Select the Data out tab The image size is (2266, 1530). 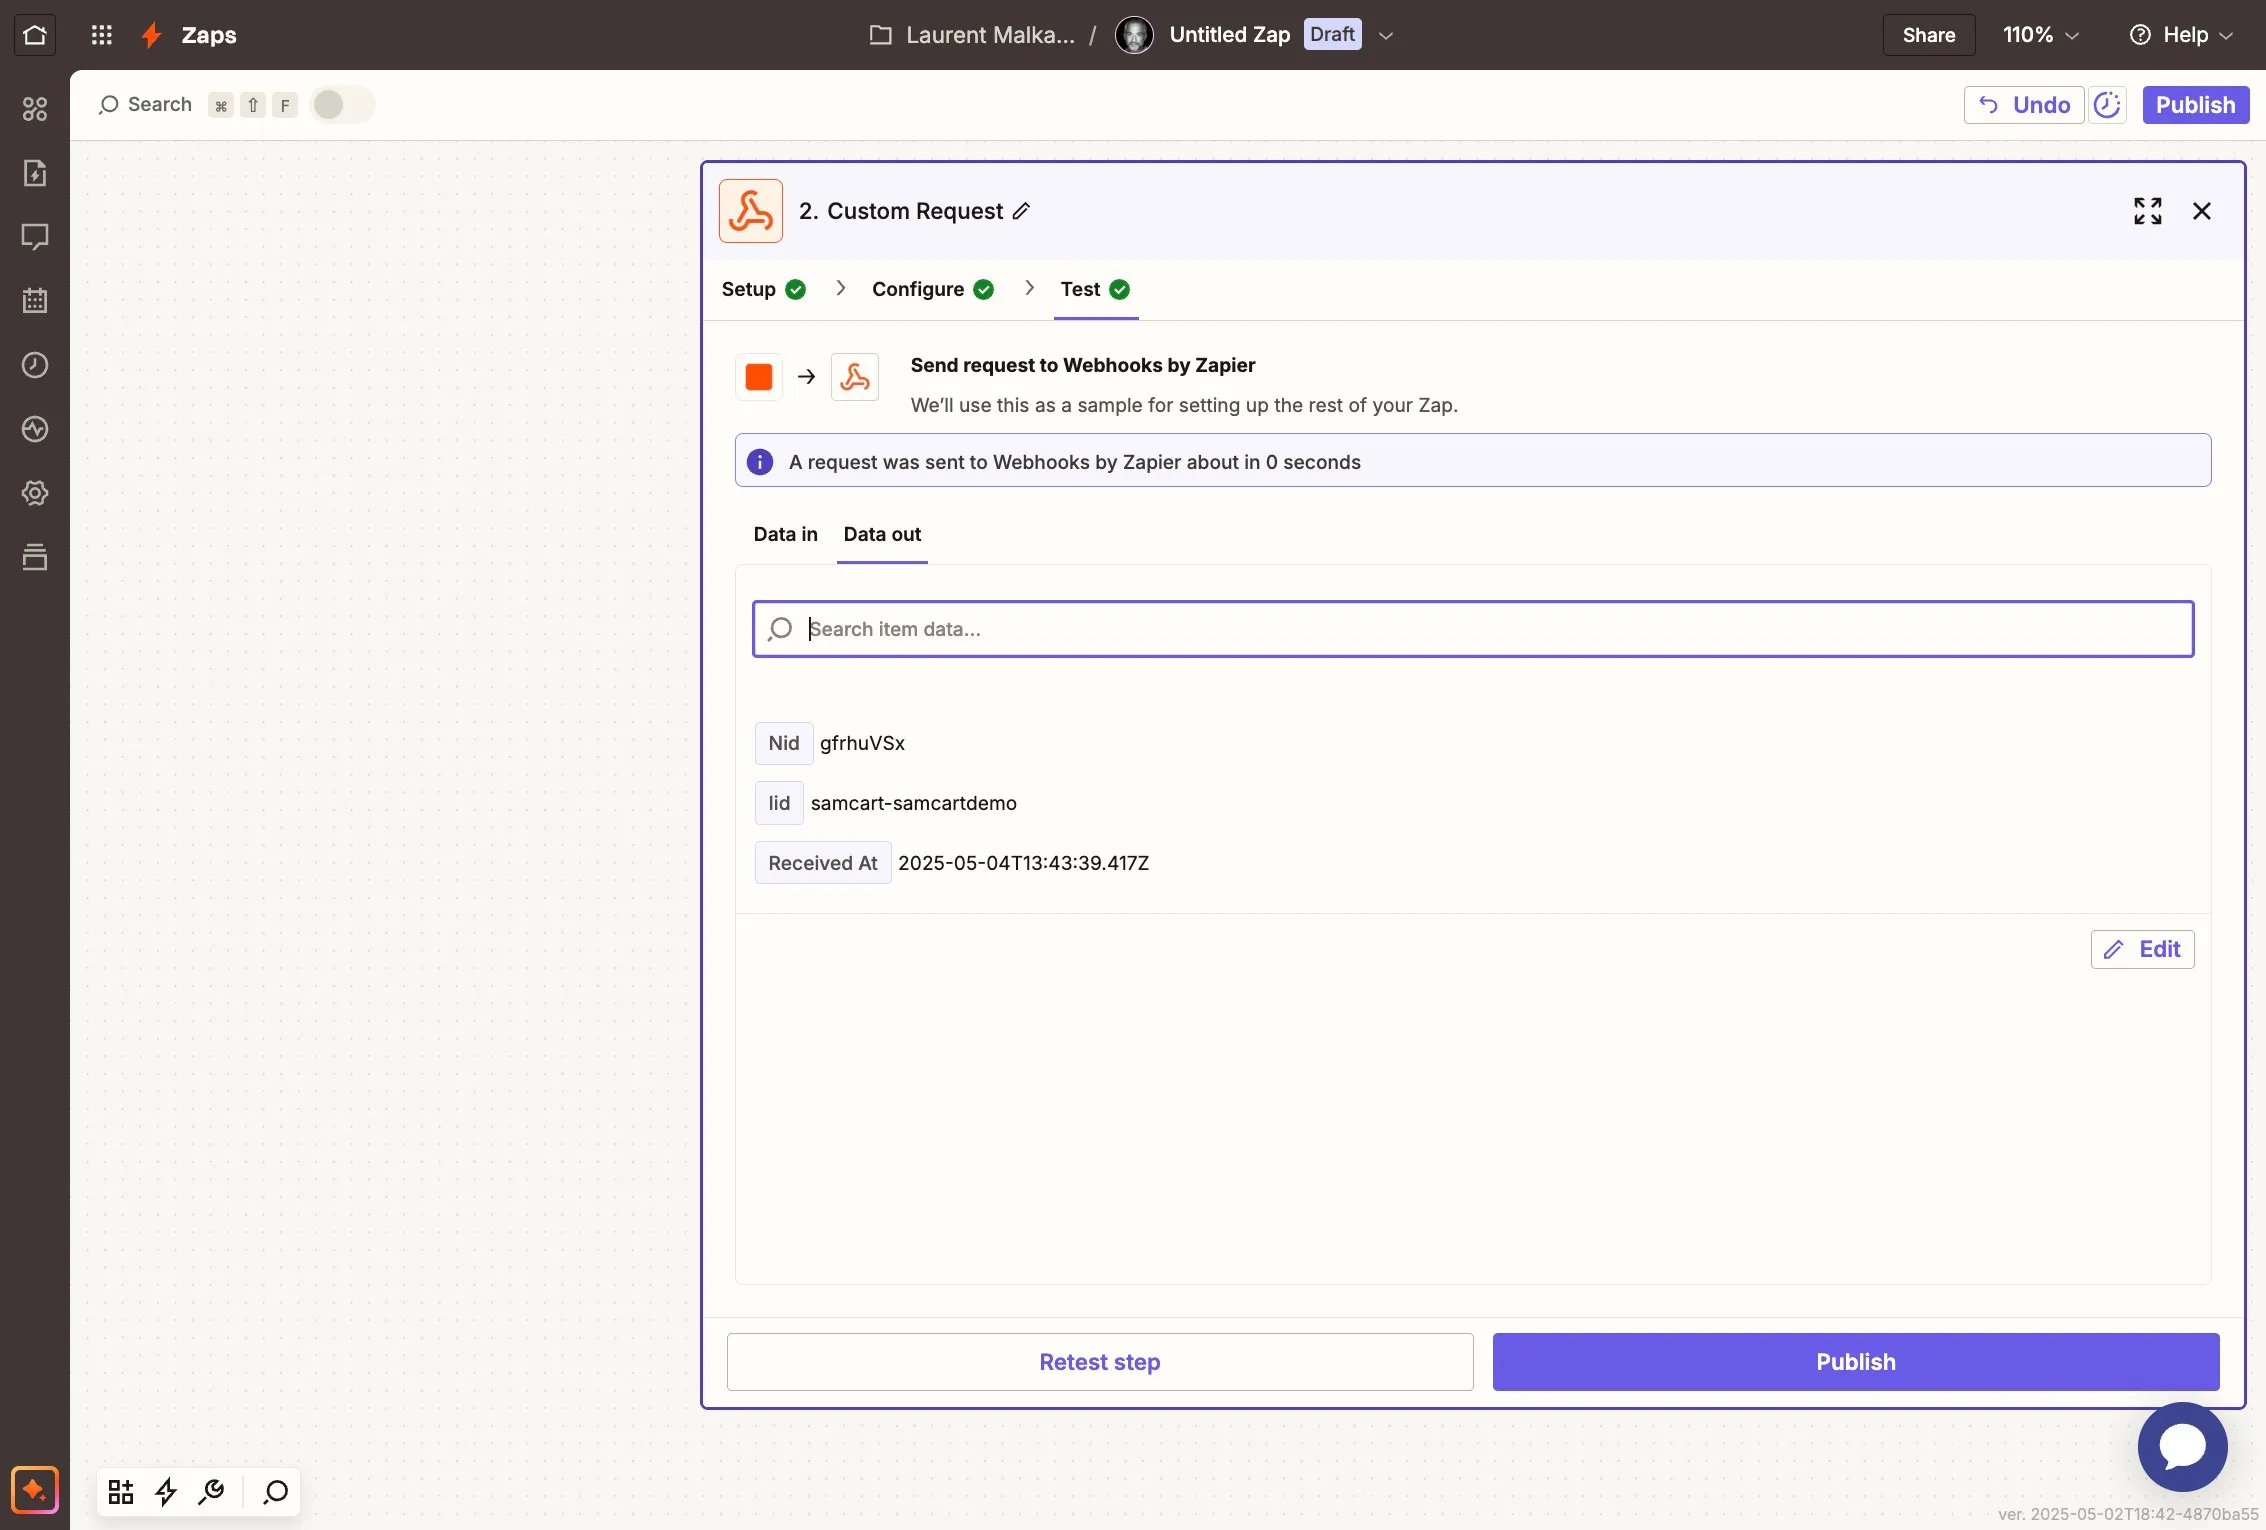(882, 534)
